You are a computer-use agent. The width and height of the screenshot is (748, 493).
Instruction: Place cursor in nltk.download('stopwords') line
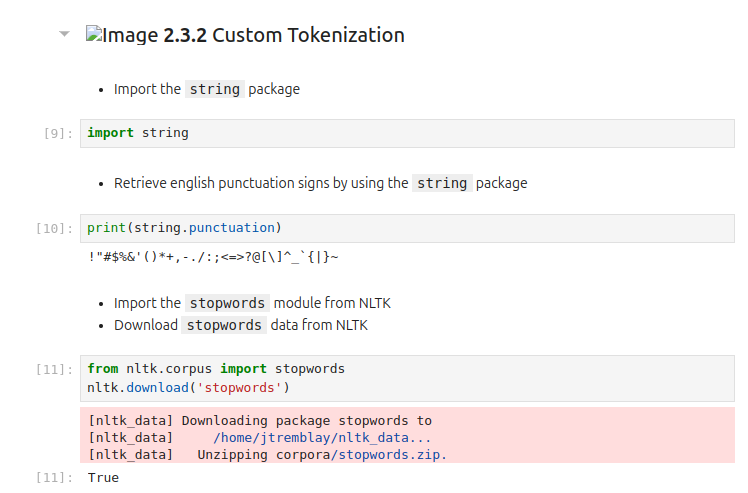[188, 387]
